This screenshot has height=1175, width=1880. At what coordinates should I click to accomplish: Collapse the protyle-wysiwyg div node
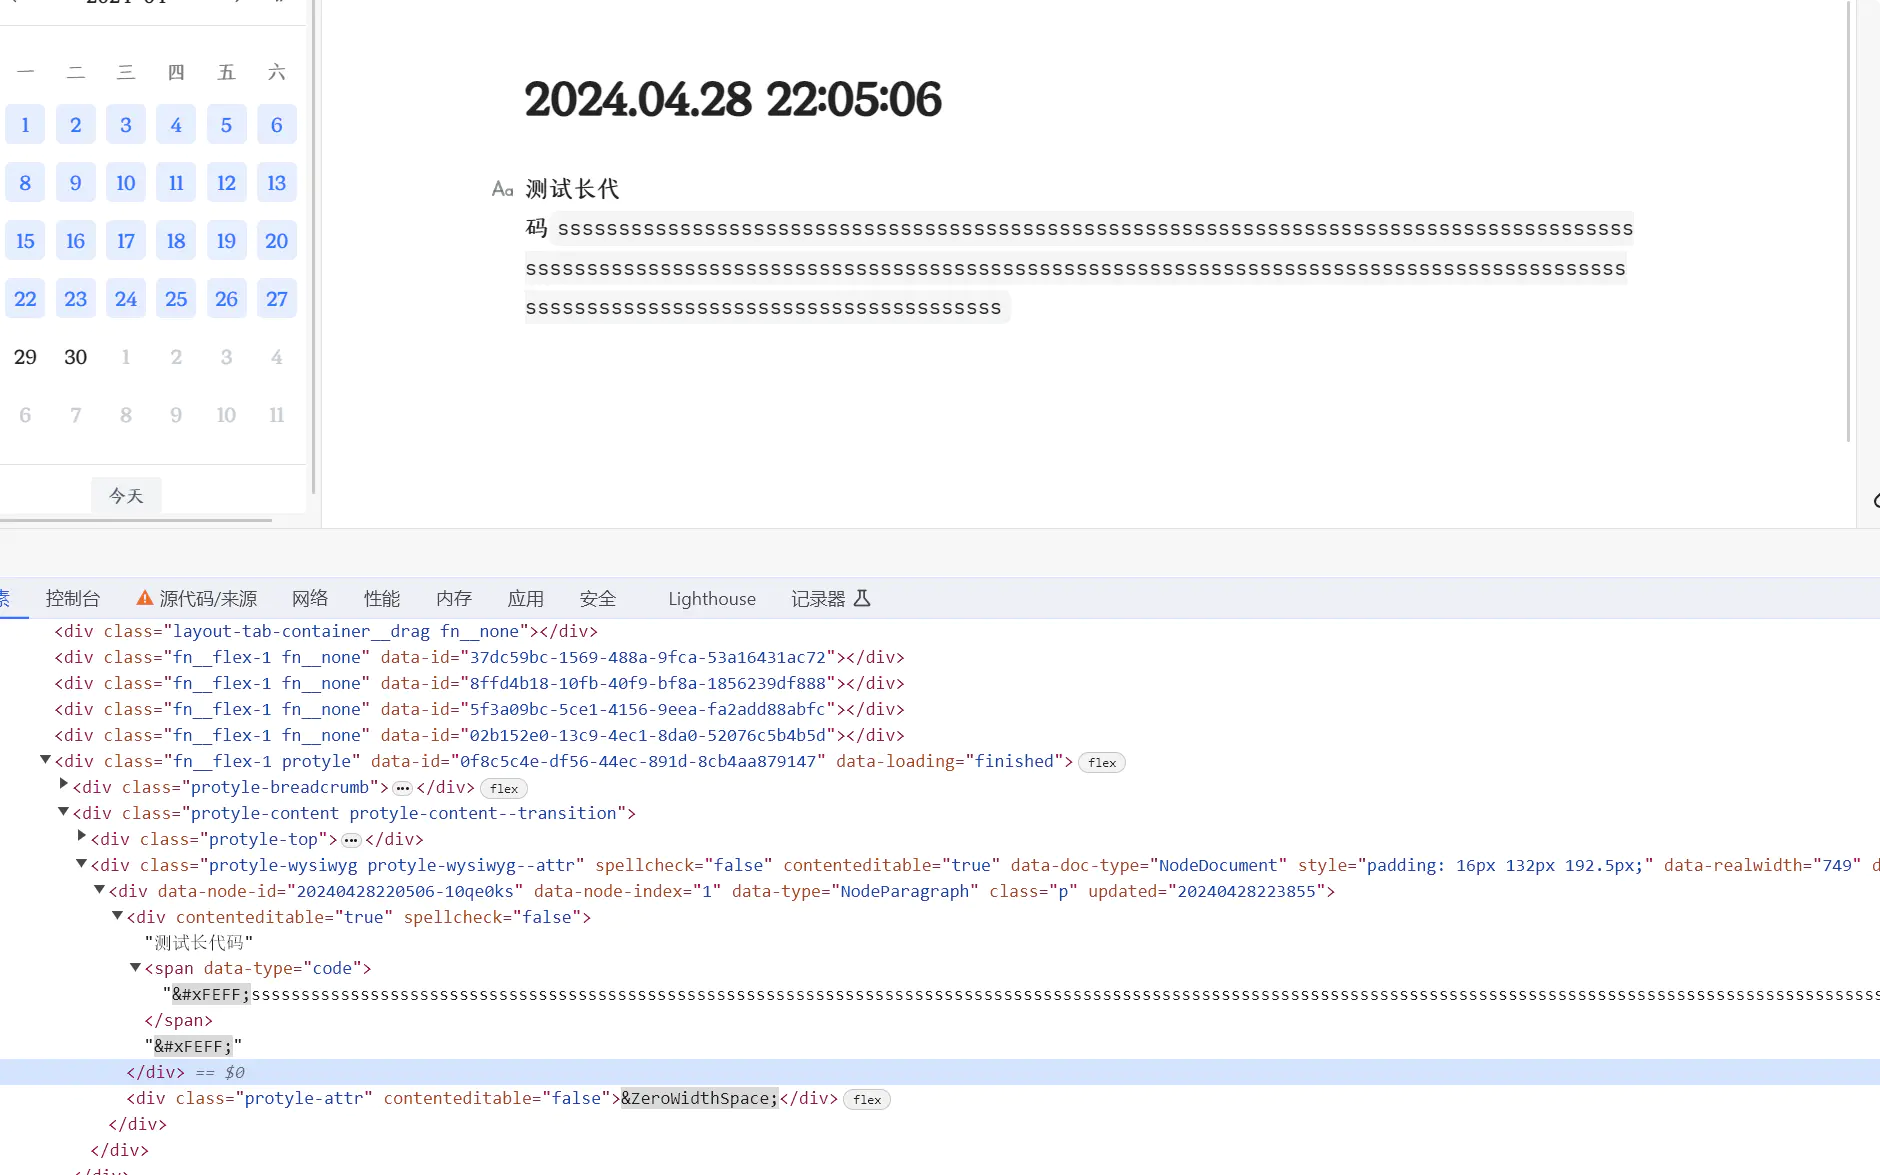click(80, 864)
